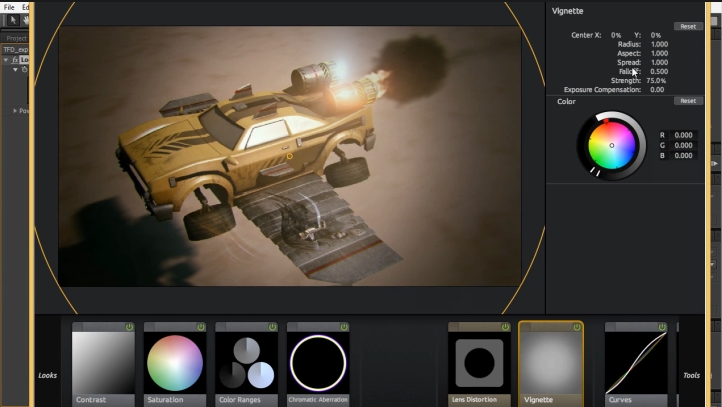
Task: Reset the Color section
Action: tap(688, 101)
